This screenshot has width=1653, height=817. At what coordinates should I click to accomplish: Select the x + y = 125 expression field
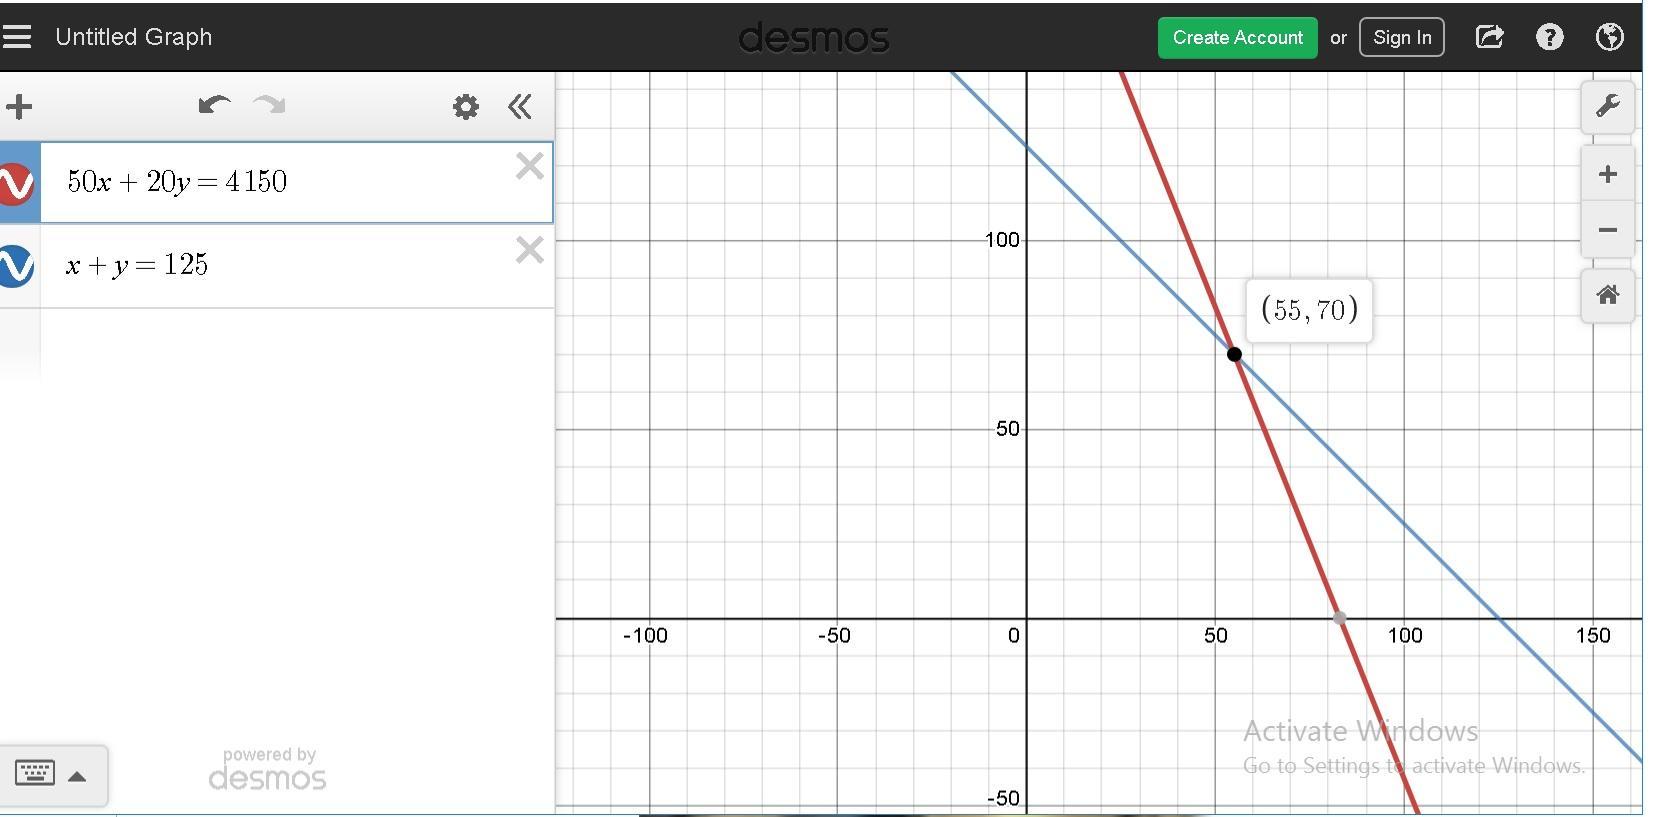(296, 266)
